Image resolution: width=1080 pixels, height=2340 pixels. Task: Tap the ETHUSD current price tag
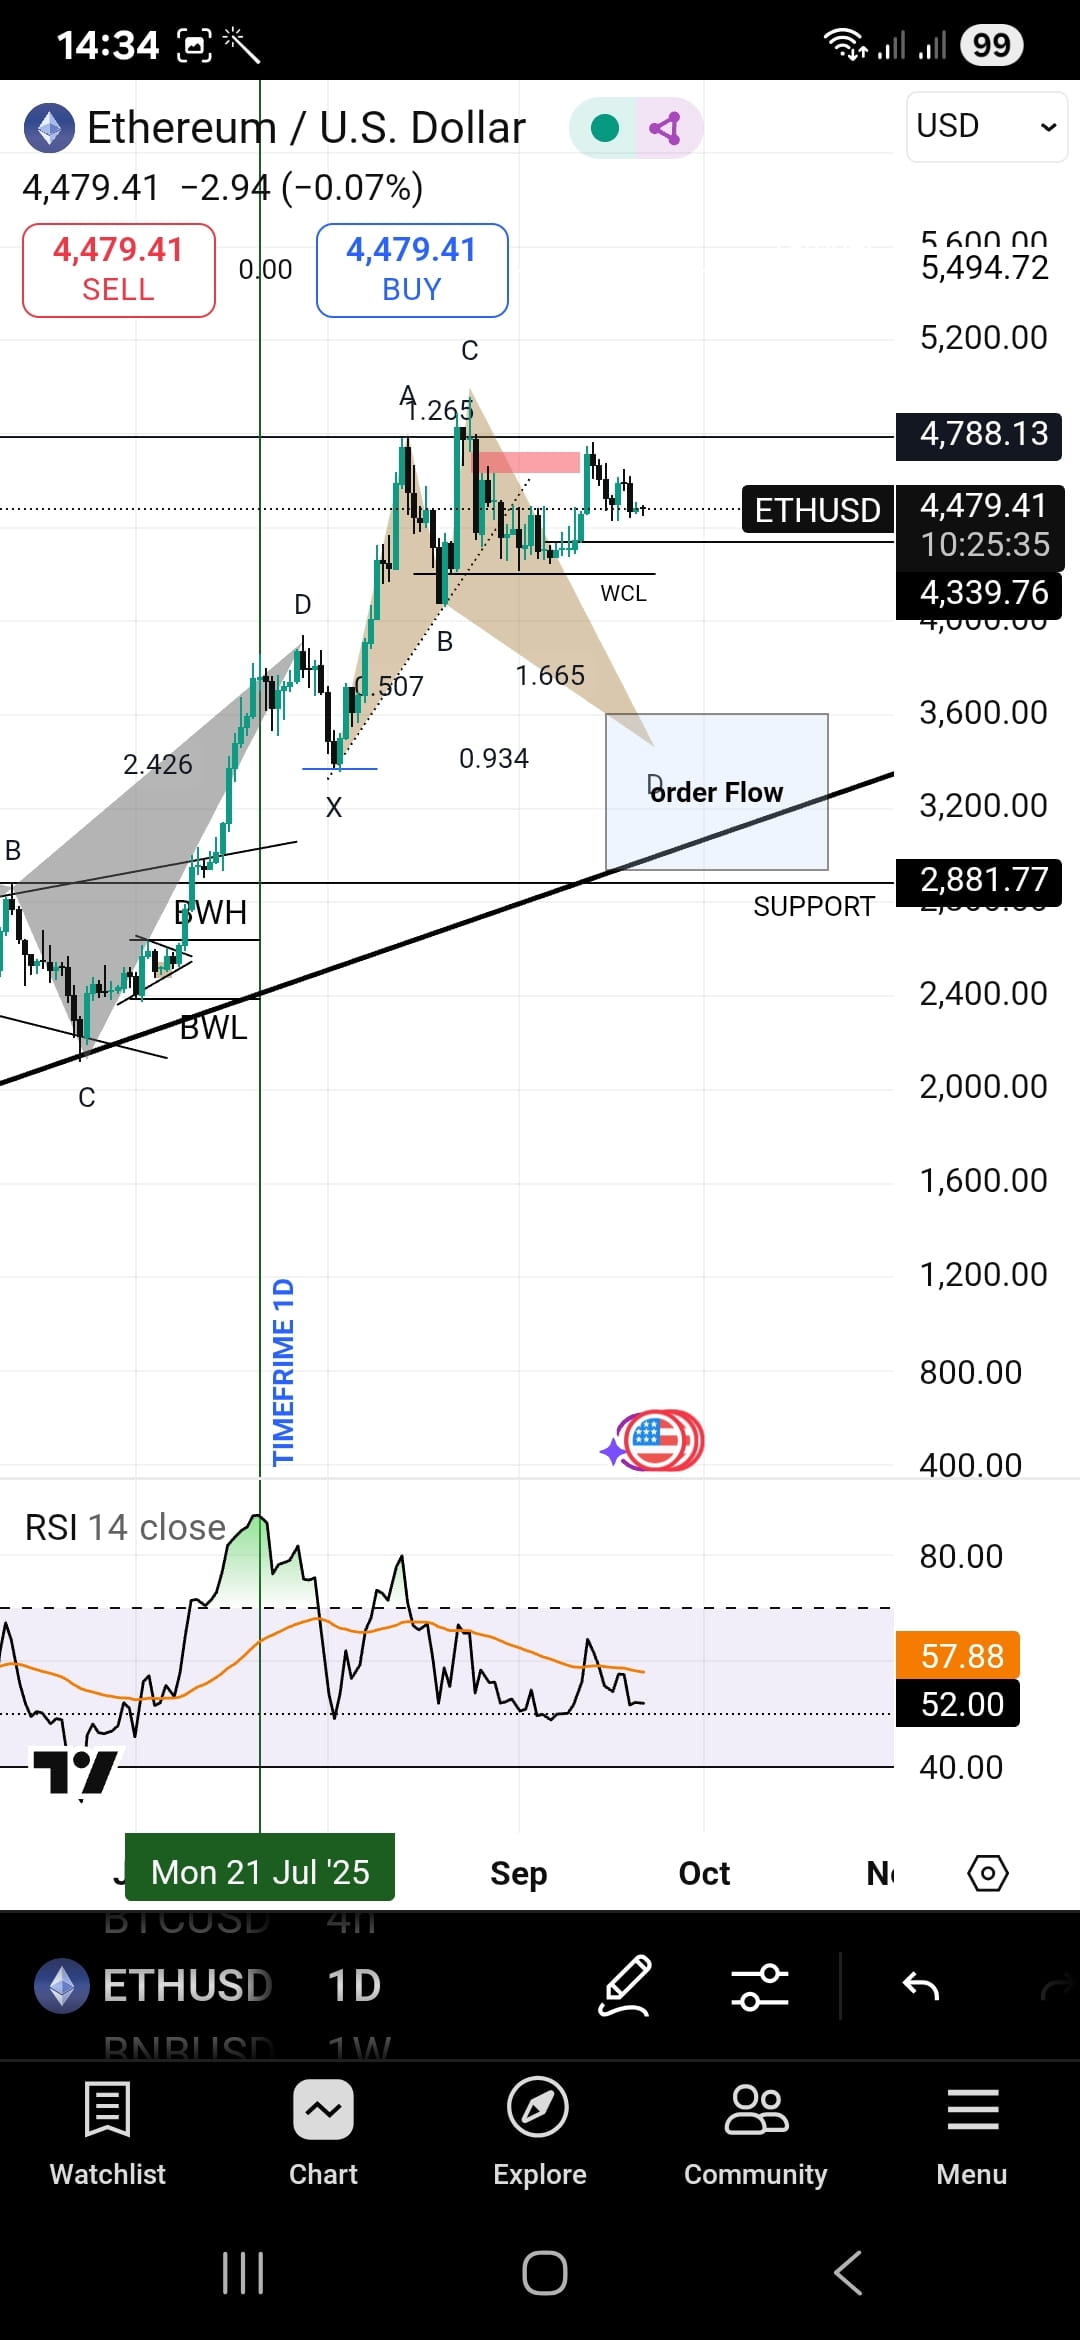pyautogui.click(x=818, y=510)
